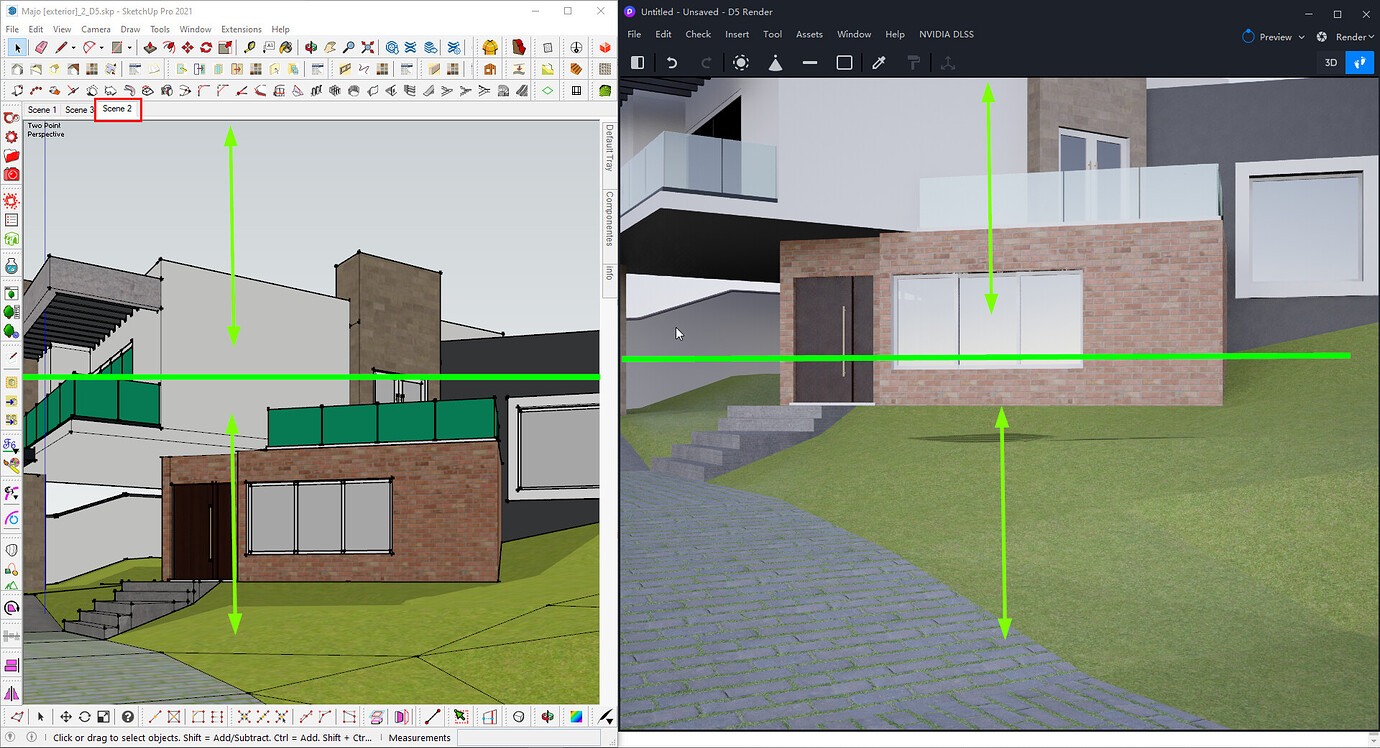Switch to the Scene 2 tab
1380x748 pixels.
pos(117,109)
